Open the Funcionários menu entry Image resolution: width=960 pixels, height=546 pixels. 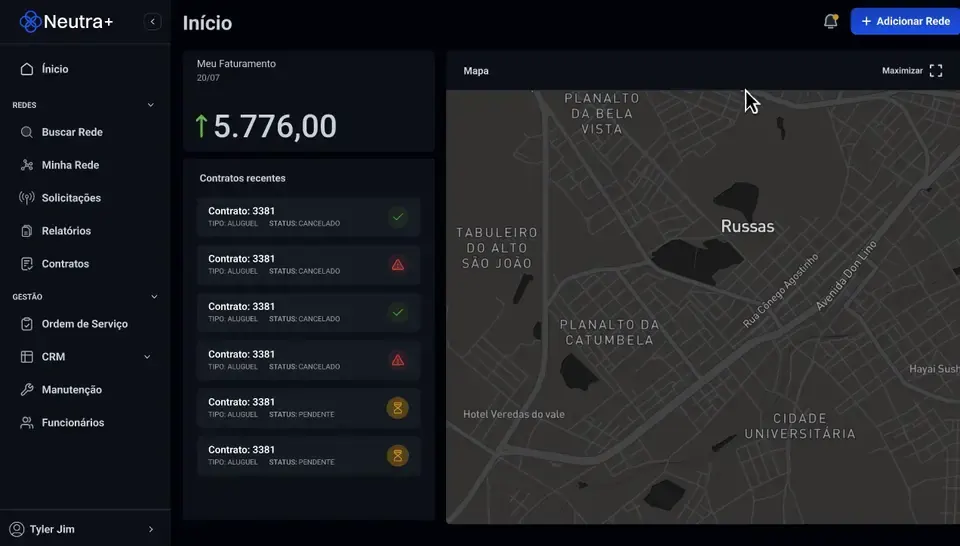click(x=73, y=423)
